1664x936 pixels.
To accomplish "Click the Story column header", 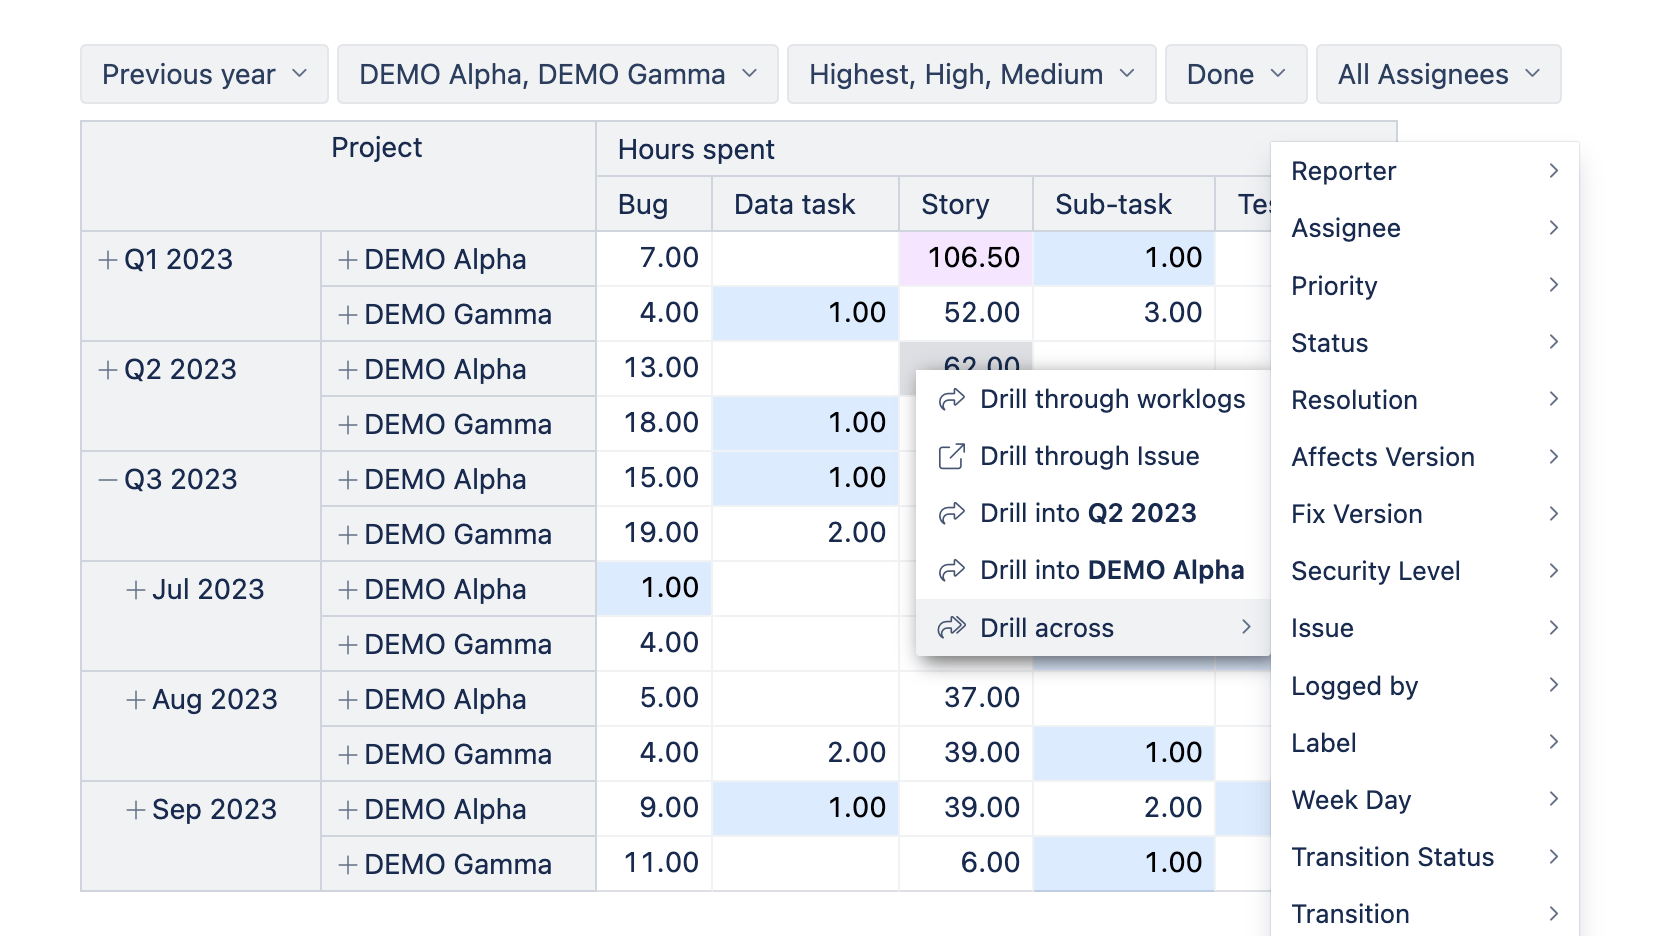I will click(966, 204).
